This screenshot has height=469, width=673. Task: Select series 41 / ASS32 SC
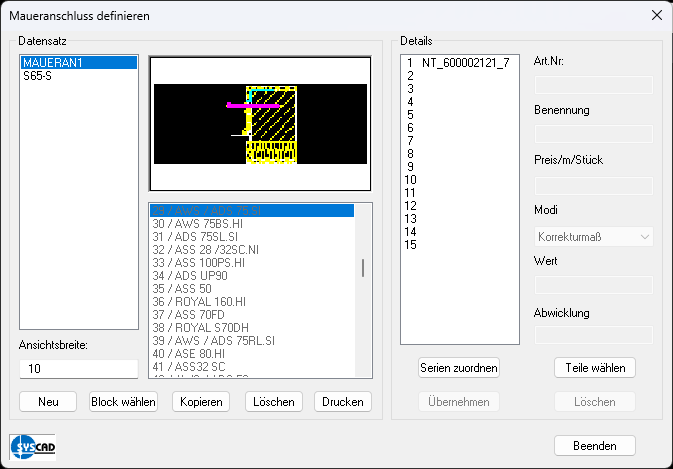pos(252,366)
